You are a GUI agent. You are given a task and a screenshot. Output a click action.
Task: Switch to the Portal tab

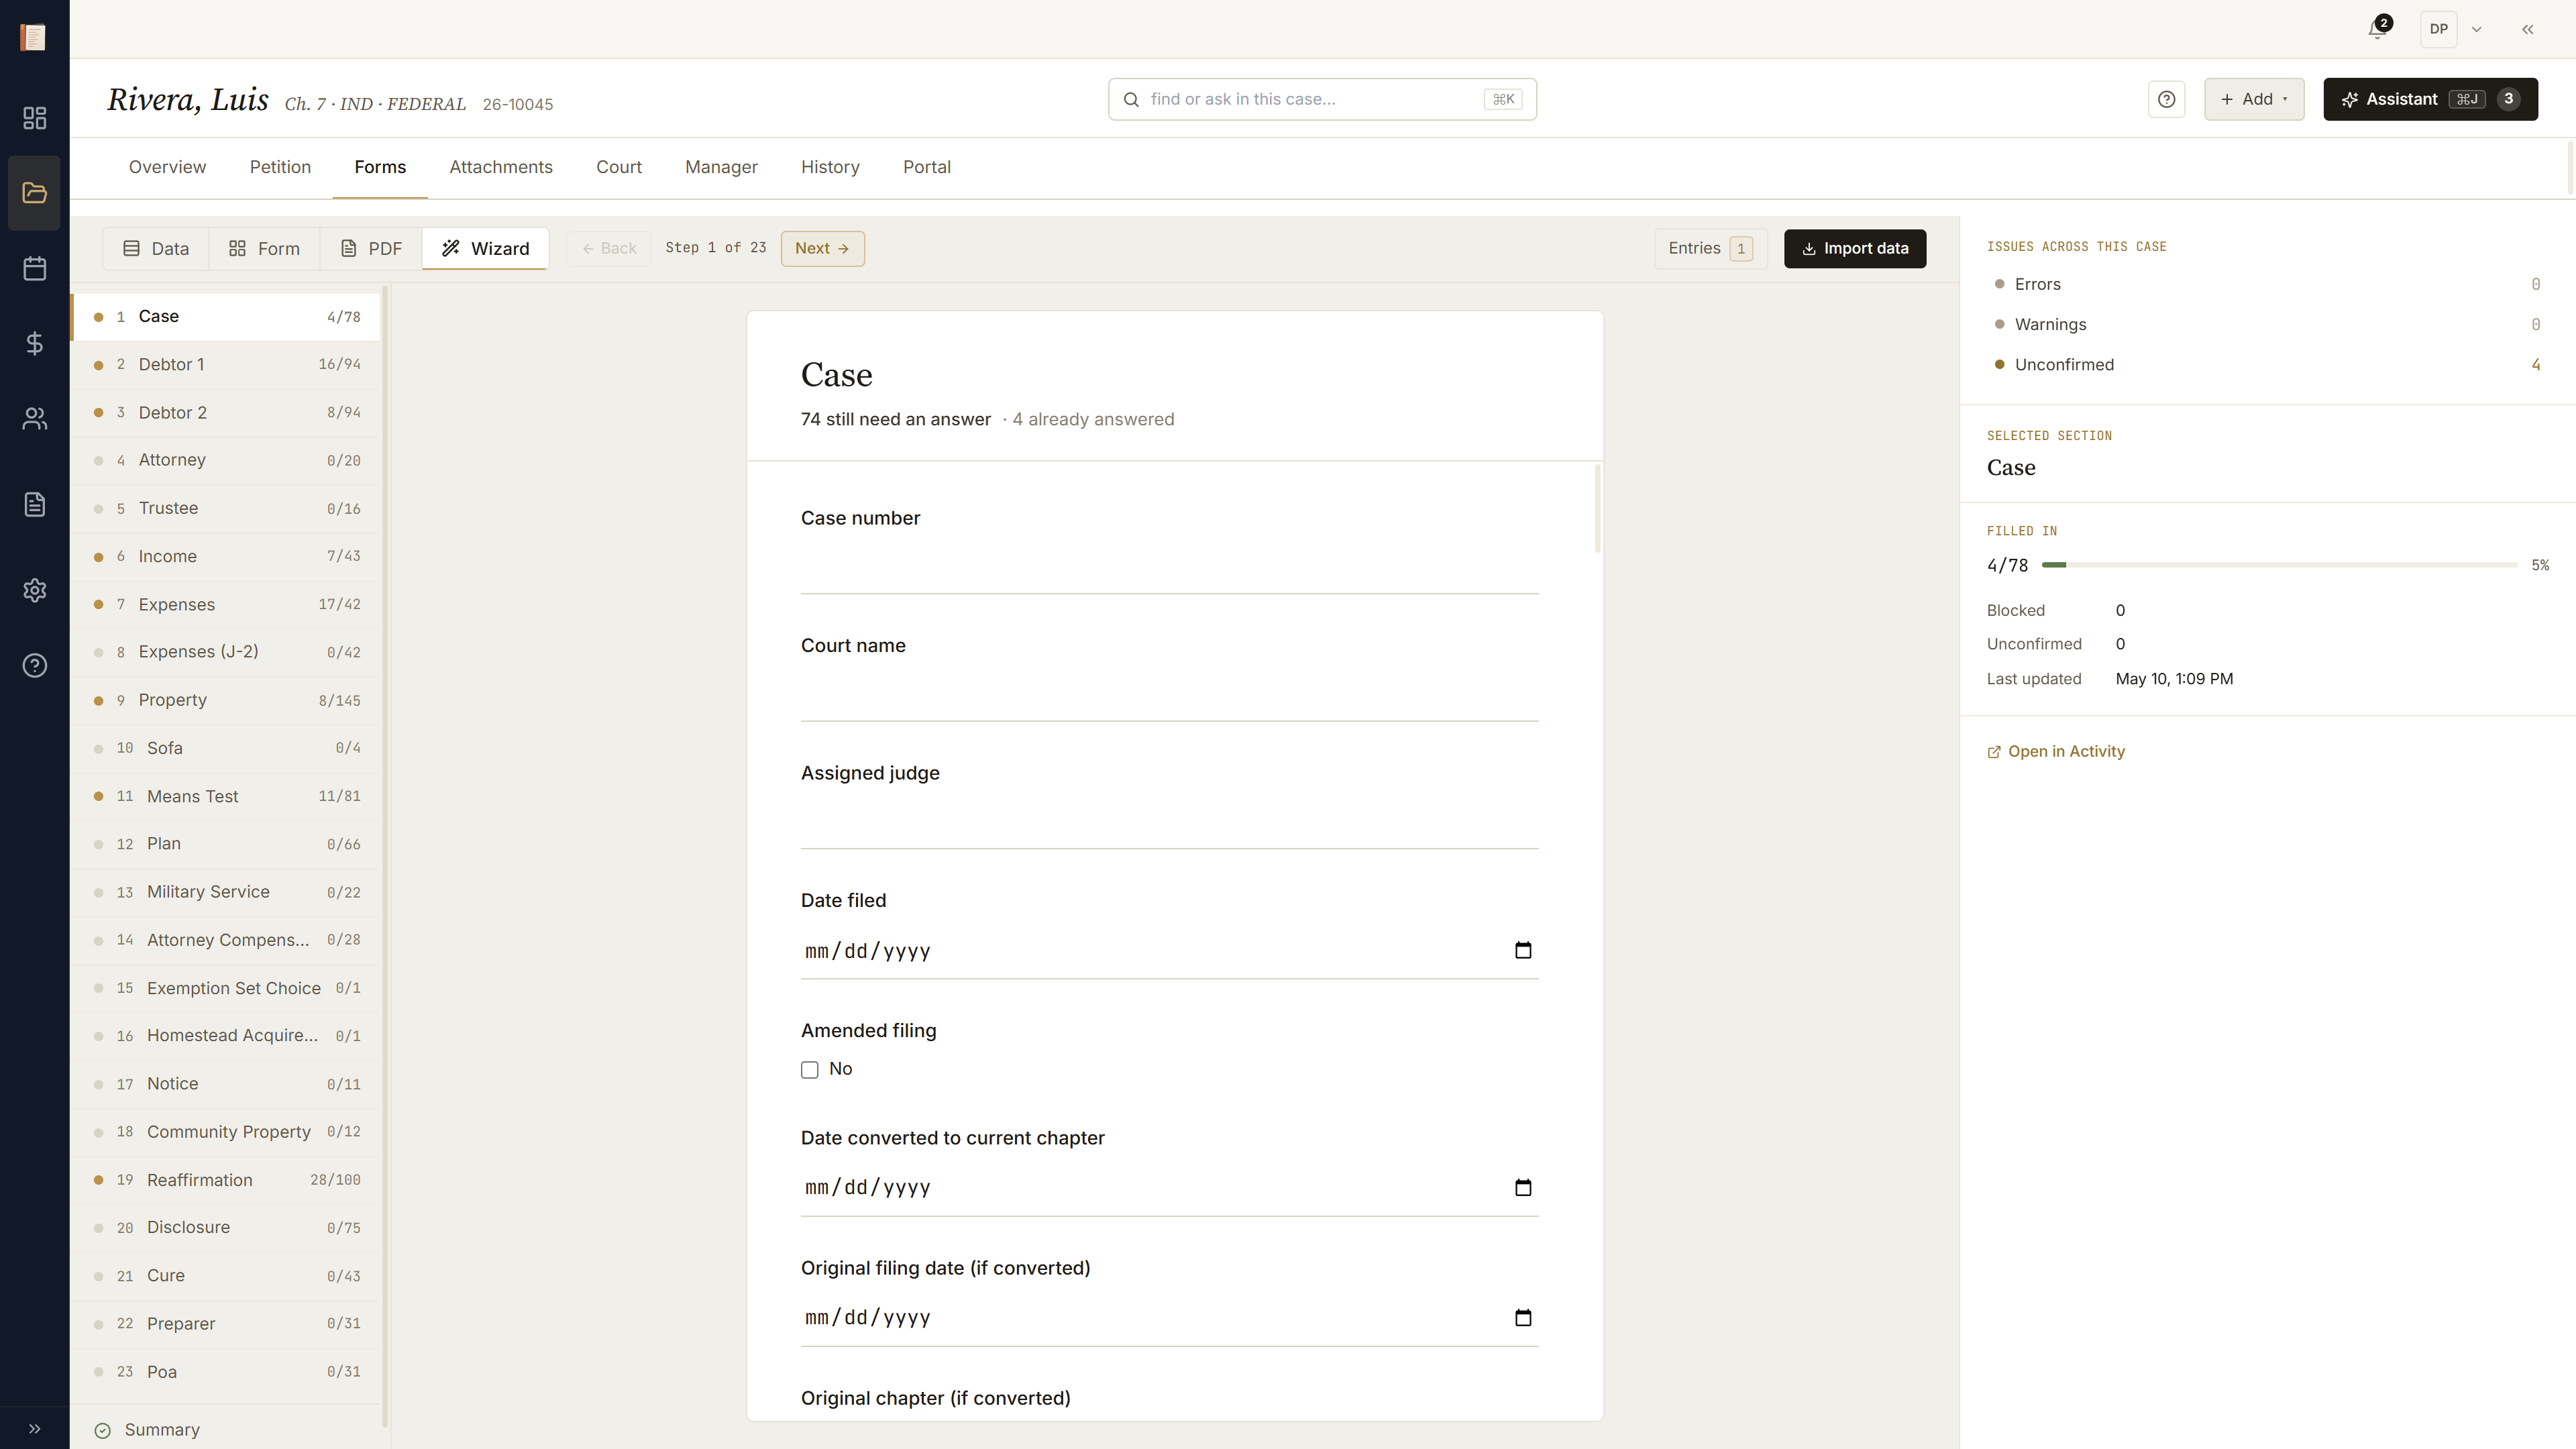tap(926, 167)
